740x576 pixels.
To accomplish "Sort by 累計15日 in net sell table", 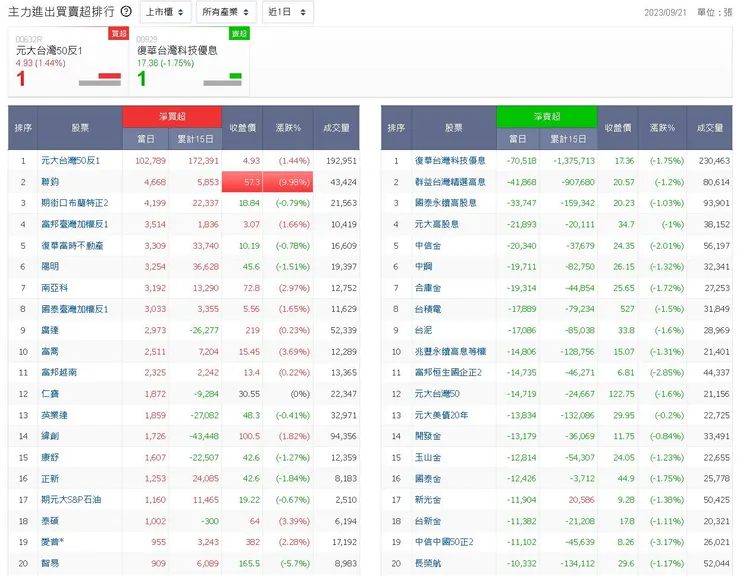I will (568, 139).
